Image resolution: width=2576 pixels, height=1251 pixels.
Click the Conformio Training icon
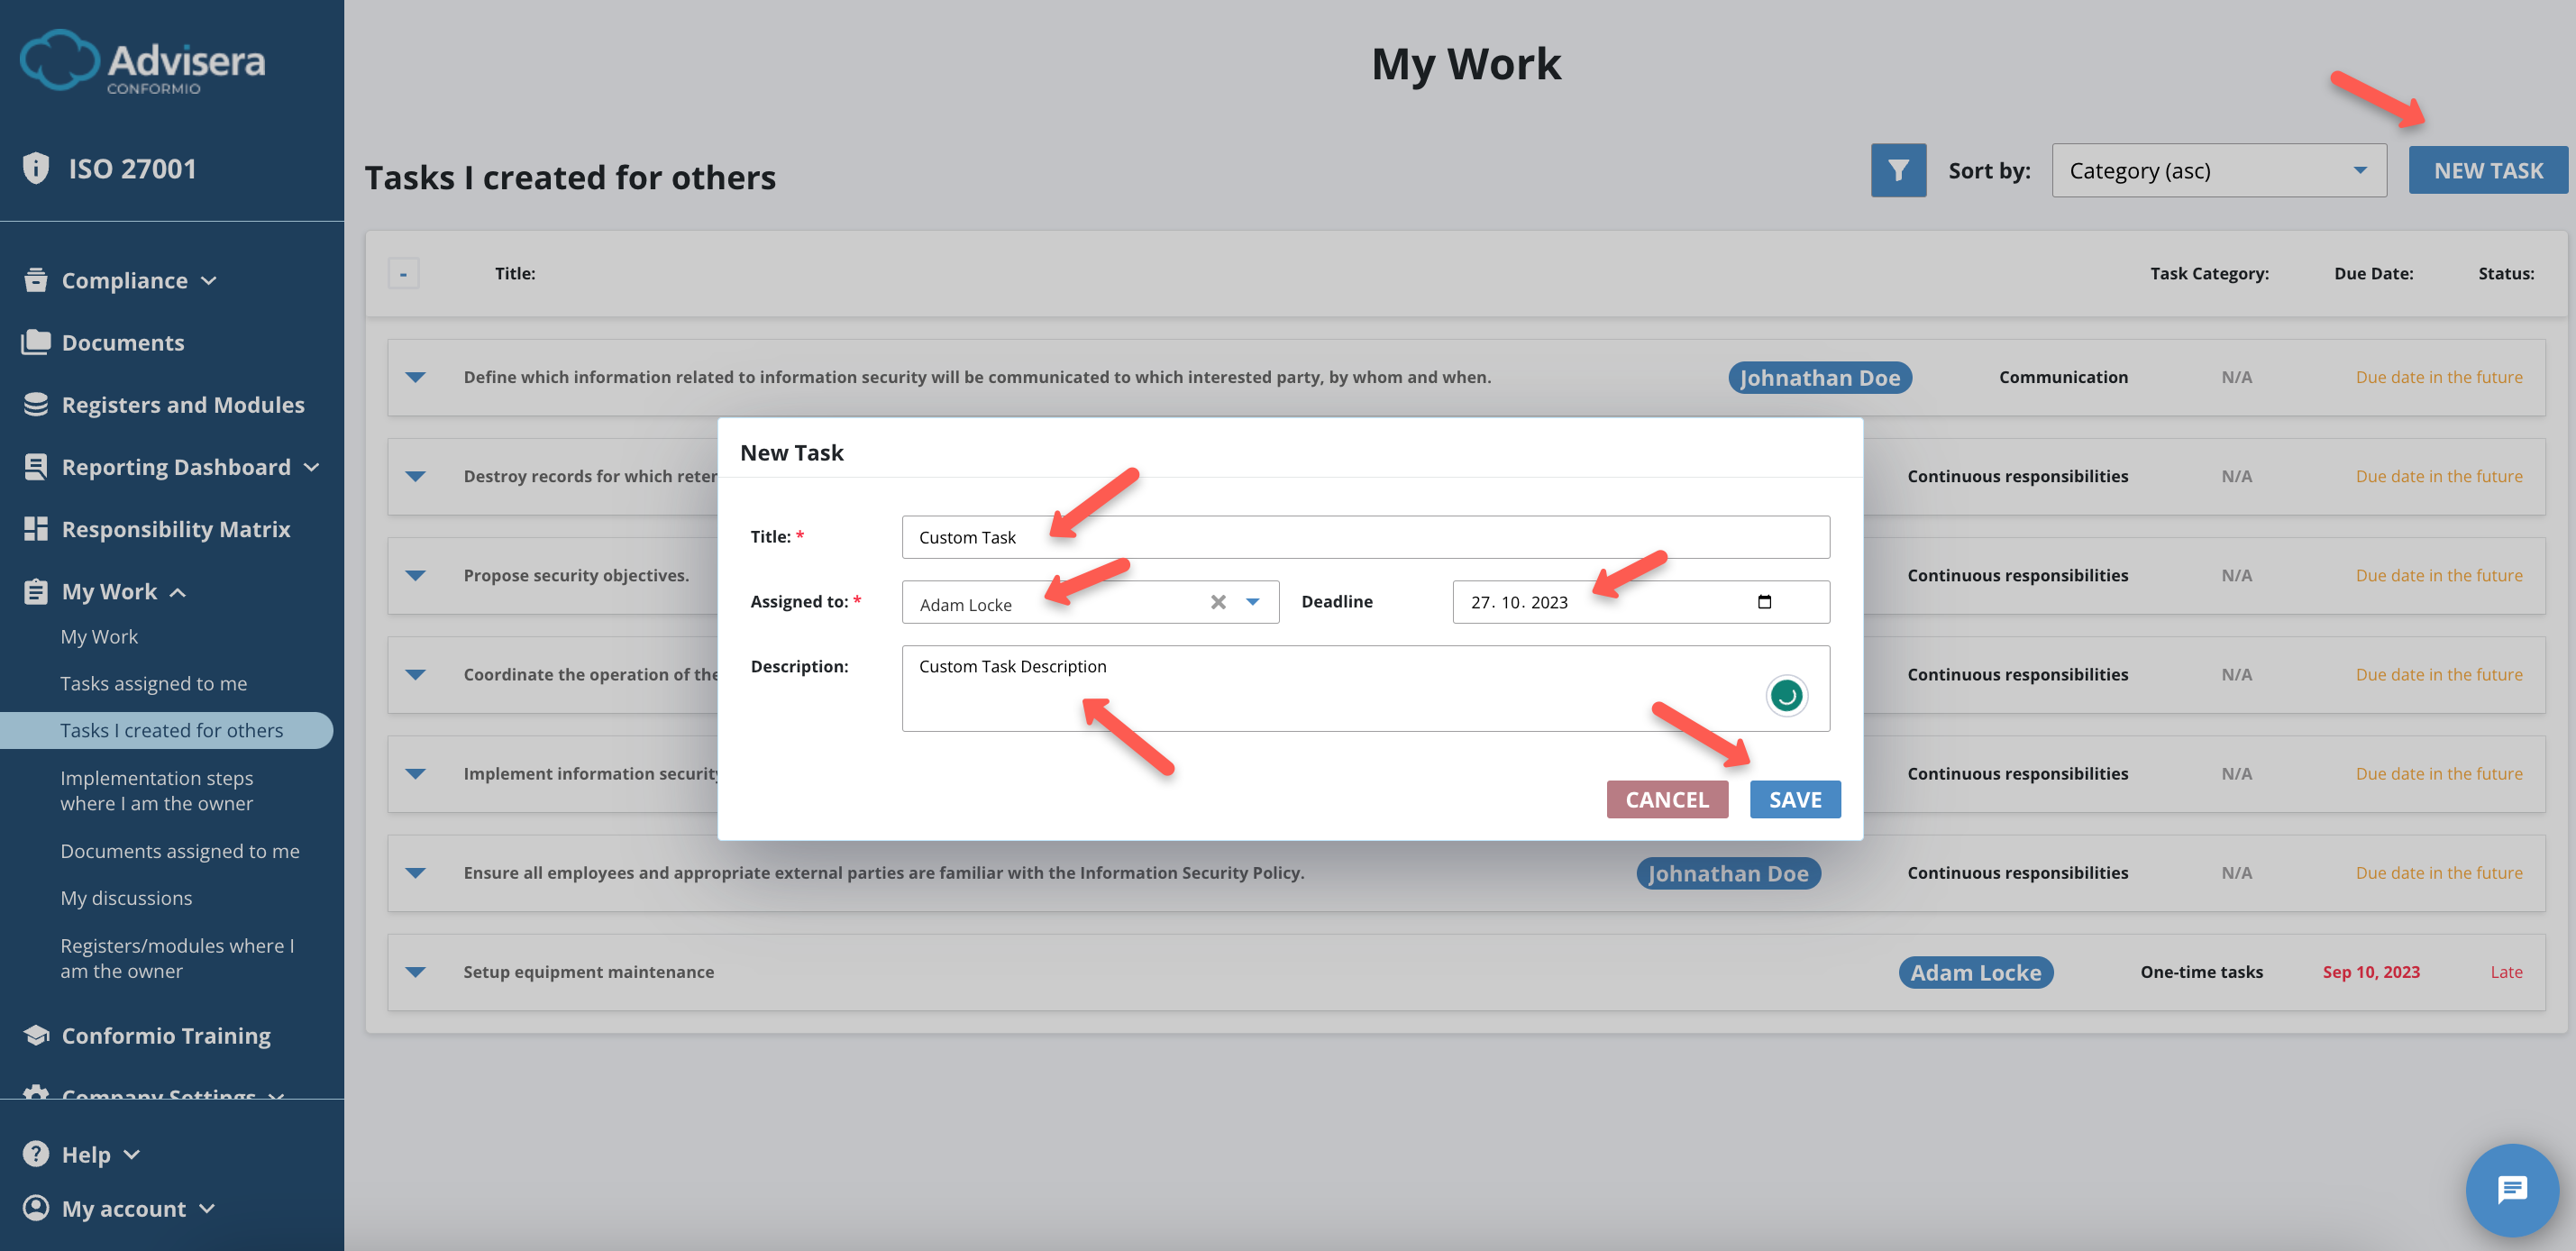click(36, 1035)
